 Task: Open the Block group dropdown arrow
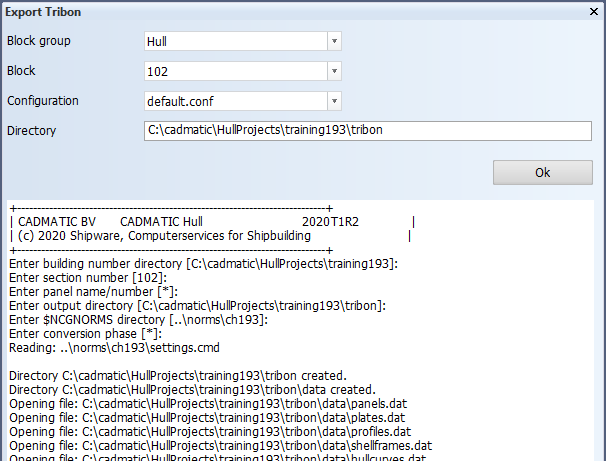334,41
